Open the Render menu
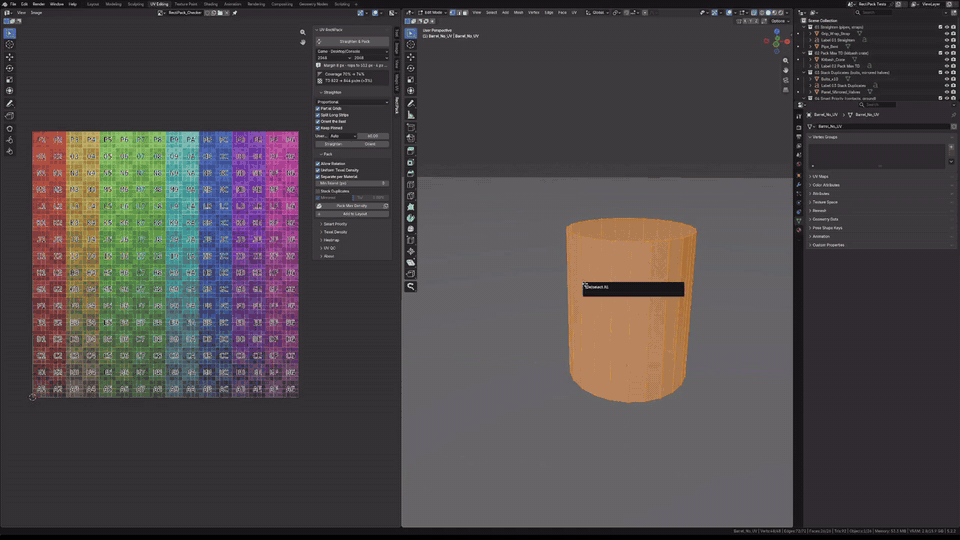 point(39,4)
